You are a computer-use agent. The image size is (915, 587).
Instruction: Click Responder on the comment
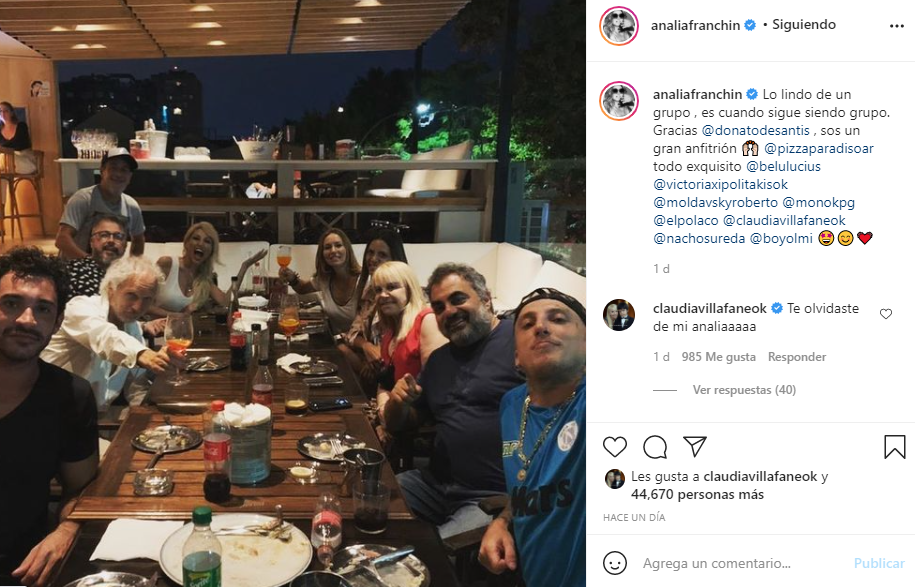point(797,357)
